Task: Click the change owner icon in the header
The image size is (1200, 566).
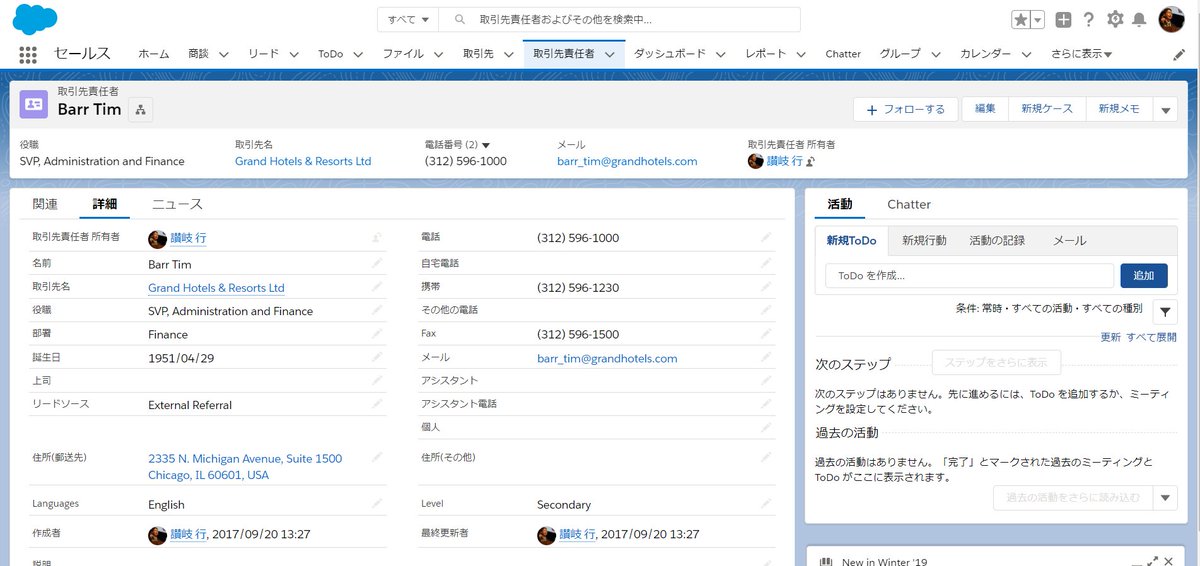Action: pos(810,161)
